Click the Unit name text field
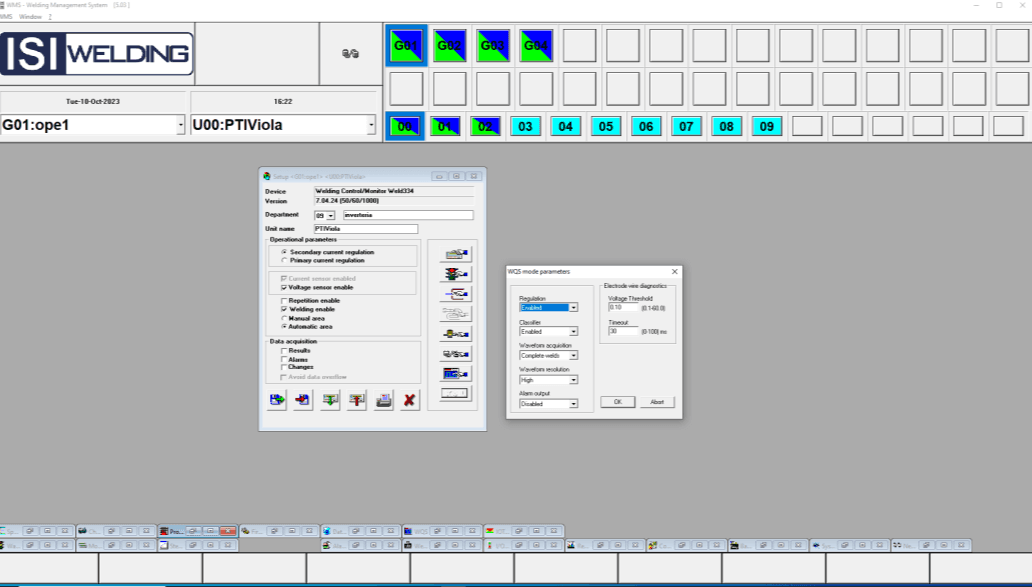This screenshot has width=1032, height=587. coord(365,229)
